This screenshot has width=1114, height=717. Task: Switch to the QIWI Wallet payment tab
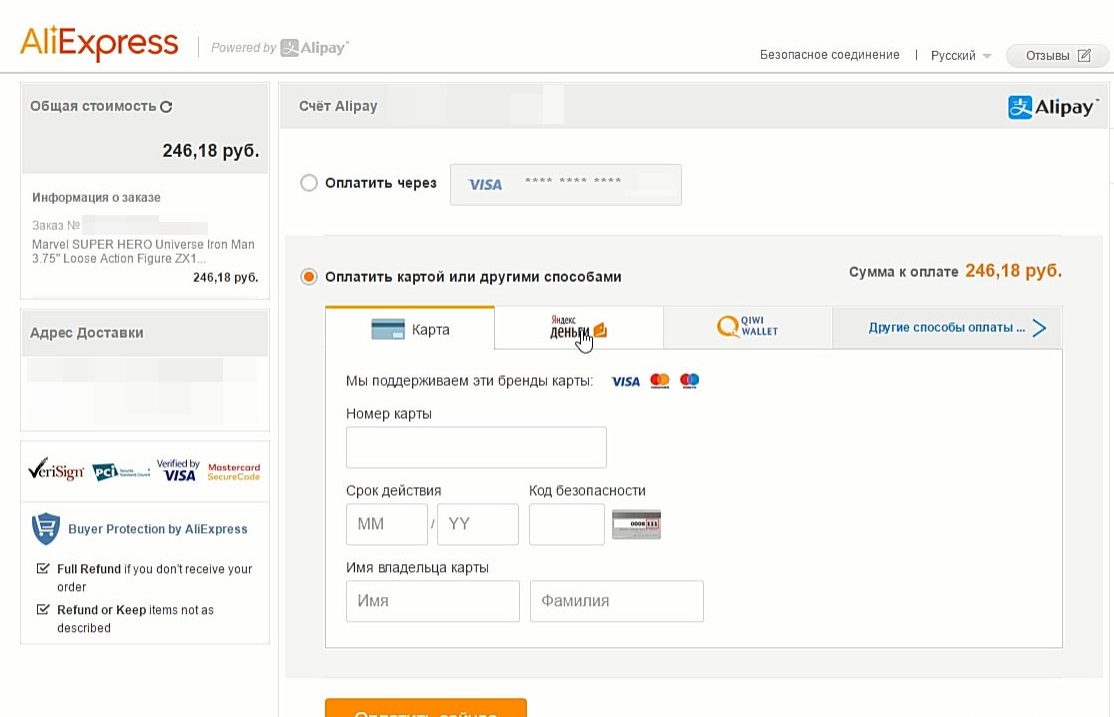pyautogui.click(x=747, y=328)
